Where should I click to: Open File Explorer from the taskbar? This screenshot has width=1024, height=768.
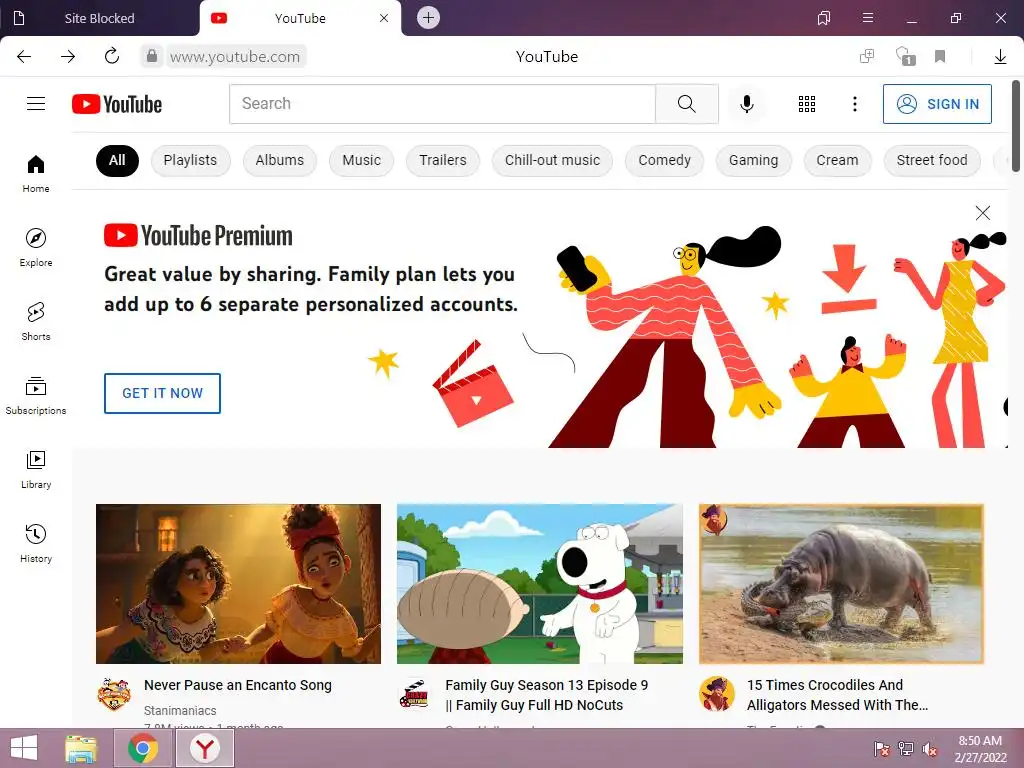81,748
